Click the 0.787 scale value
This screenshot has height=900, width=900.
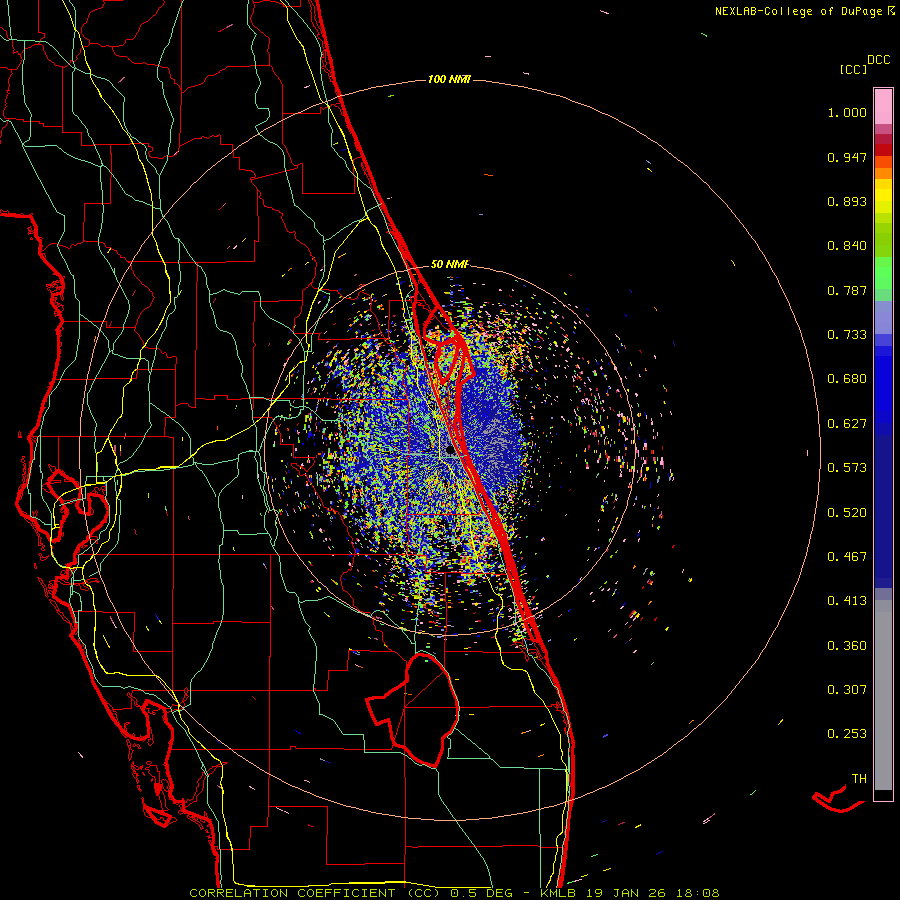coord(847,290)
